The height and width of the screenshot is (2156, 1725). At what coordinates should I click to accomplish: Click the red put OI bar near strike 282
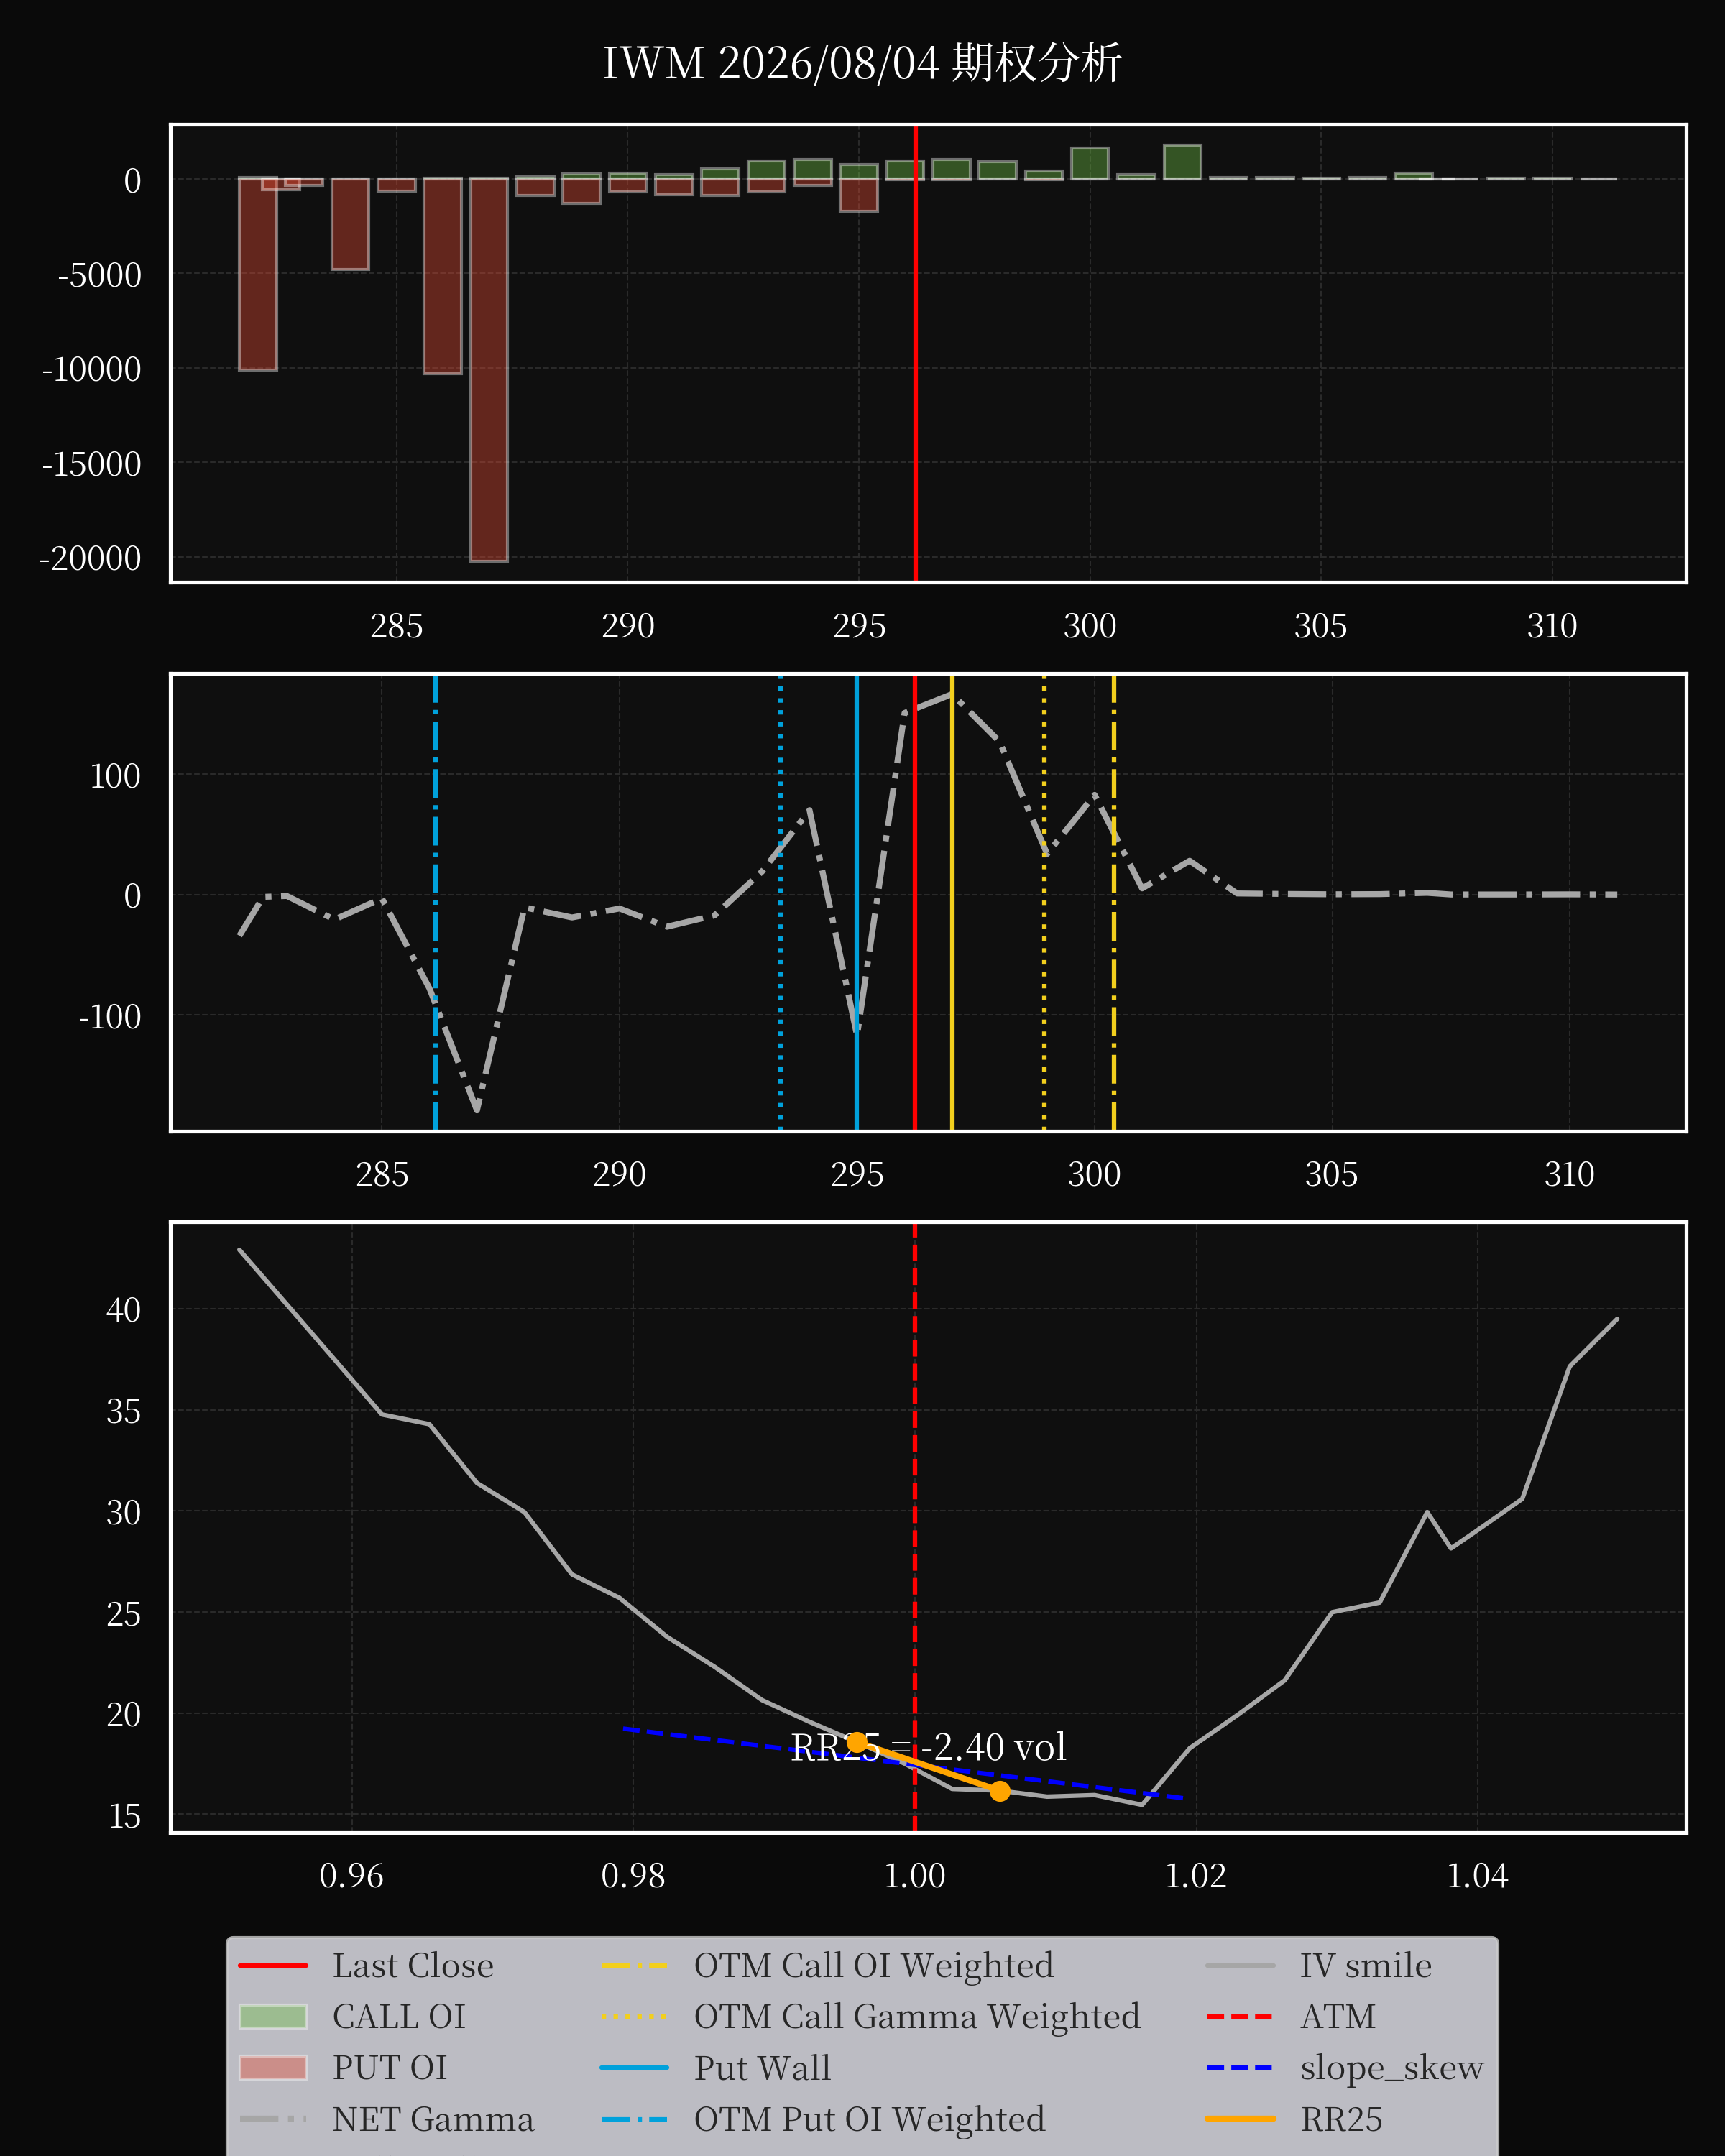(258, 275)
